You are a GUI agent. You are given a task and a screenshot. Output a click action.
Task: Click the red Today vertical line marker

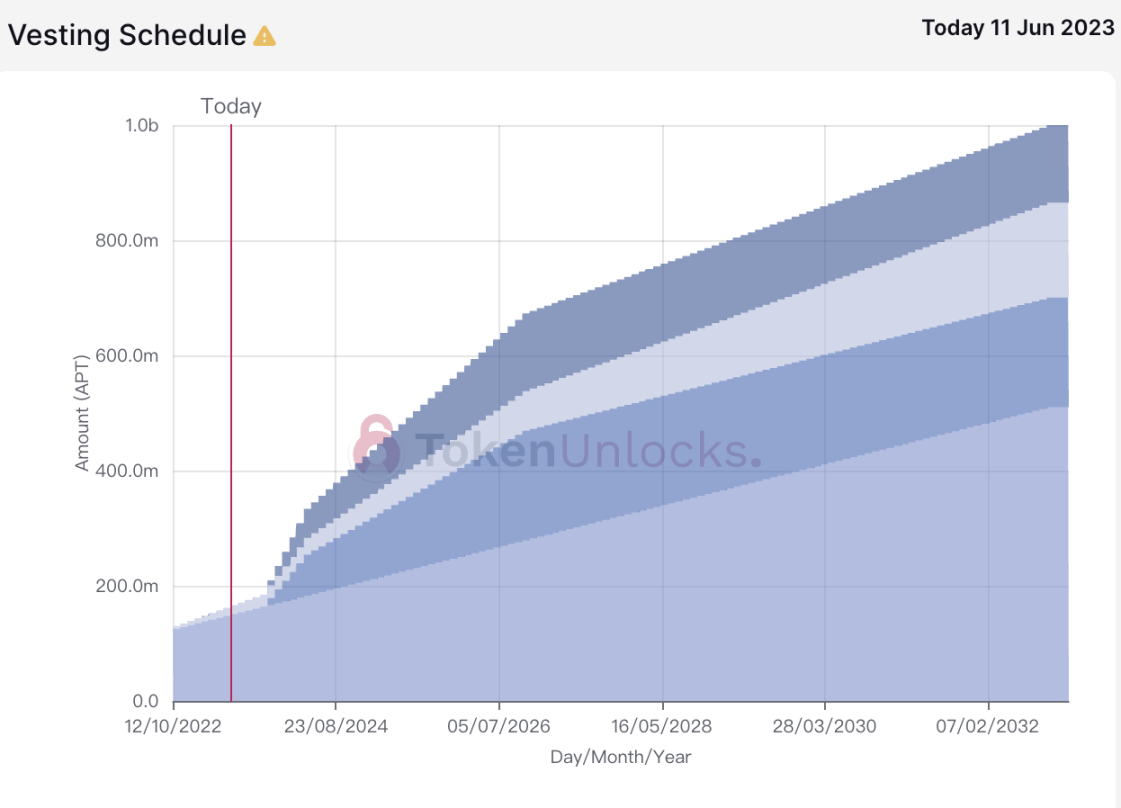click(x=231, y=413)
